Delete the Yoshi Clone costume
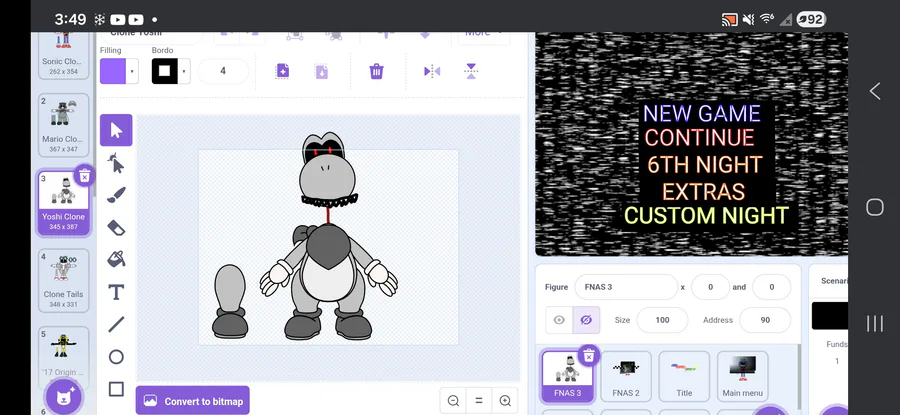900x415 pixels. click(x=84, y=176)
